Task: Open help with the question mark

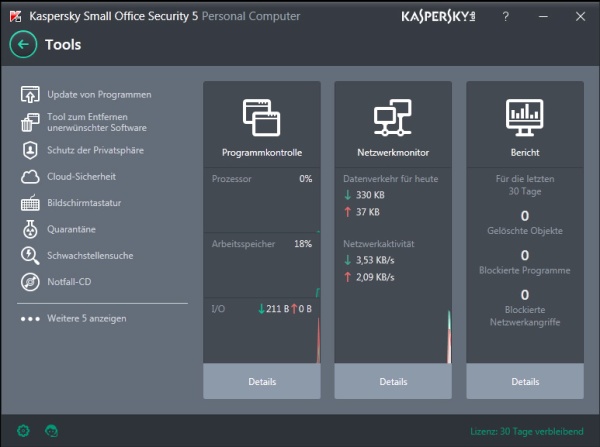Action: point(505,16)
